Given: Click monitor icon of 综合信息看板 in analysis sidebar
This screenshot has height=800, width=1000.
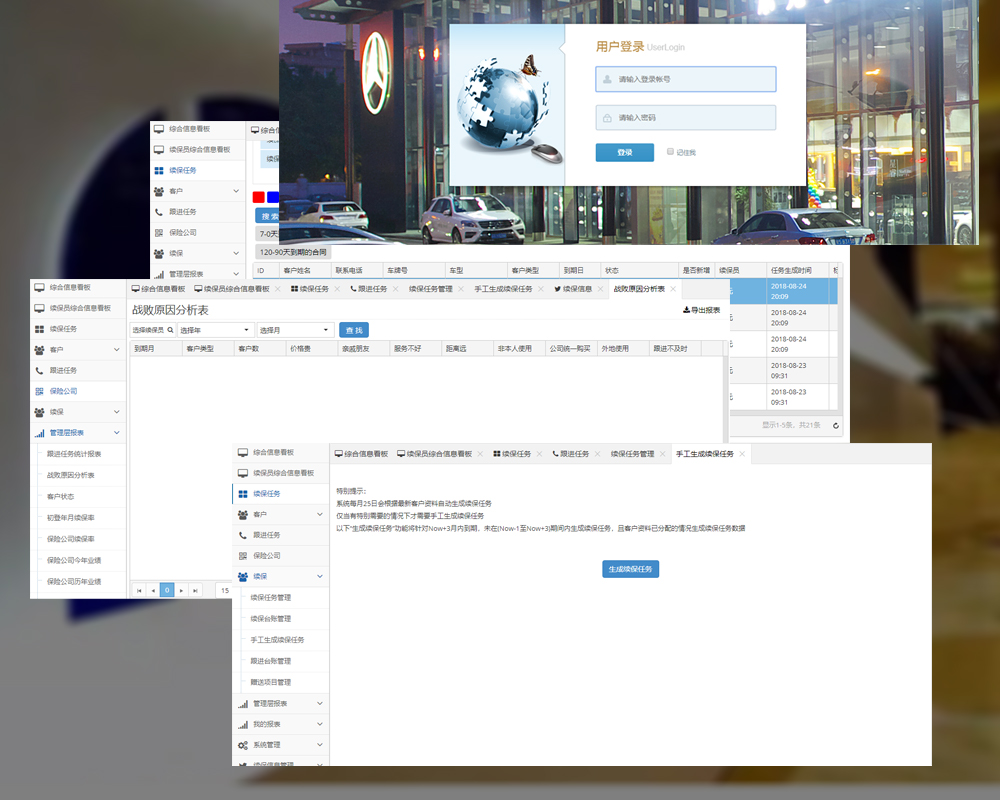Looking at the screenshot, I should [40, 287].
